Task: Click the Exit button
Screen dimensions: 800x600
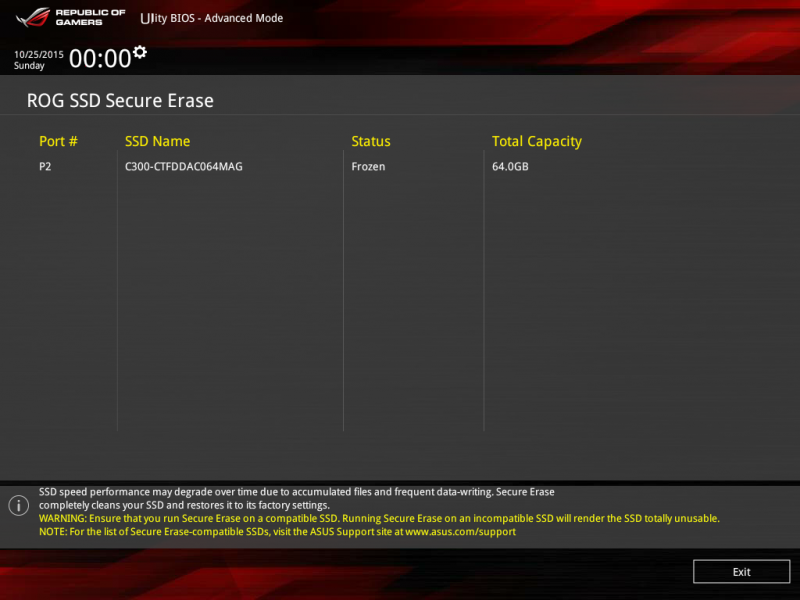Action: [741, 571]
